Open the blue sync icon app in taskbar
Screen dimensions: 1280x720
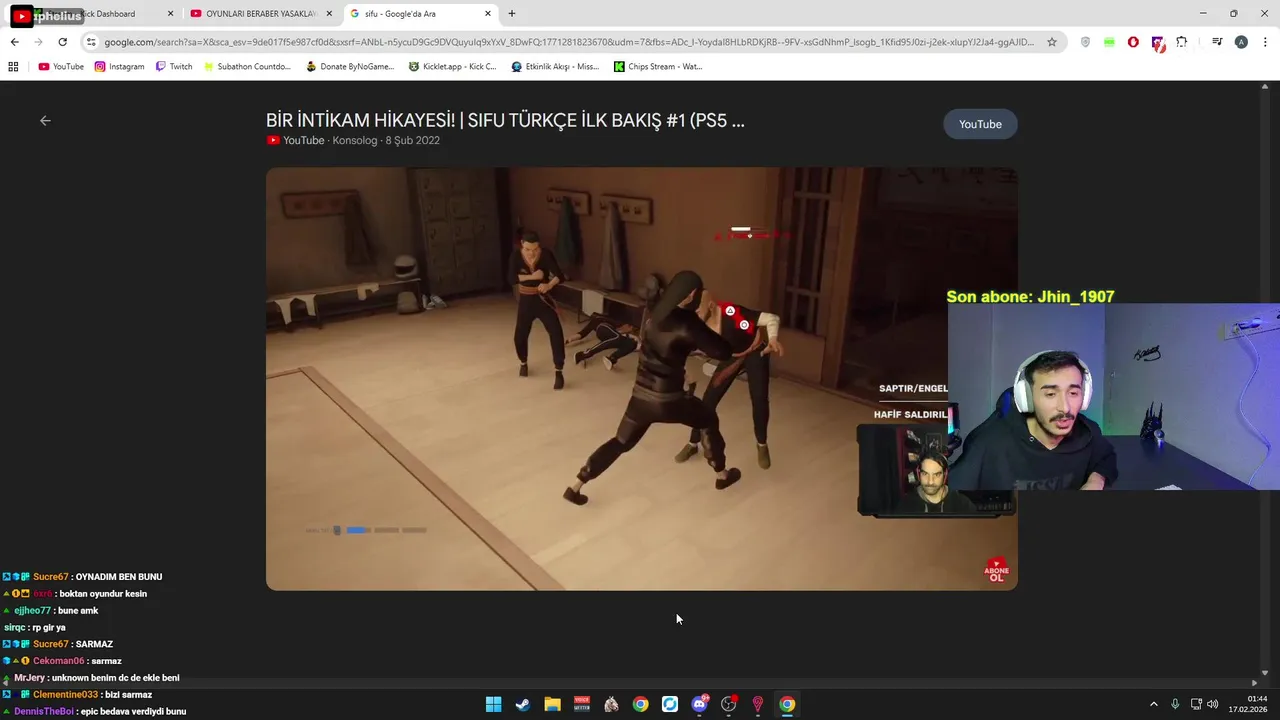click(x=670, y=704)
